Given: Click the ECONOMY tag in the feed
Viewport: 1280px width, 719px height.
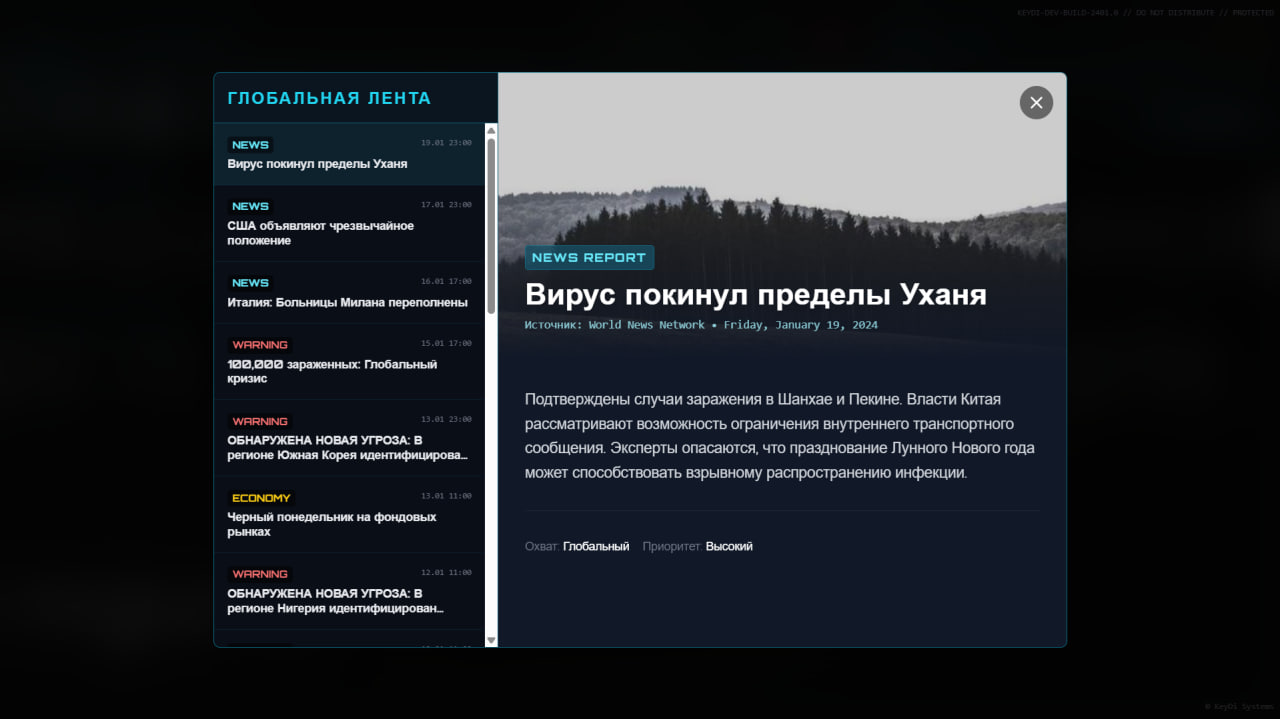Looking at the screenshot, I should click(x=261, y=498).
